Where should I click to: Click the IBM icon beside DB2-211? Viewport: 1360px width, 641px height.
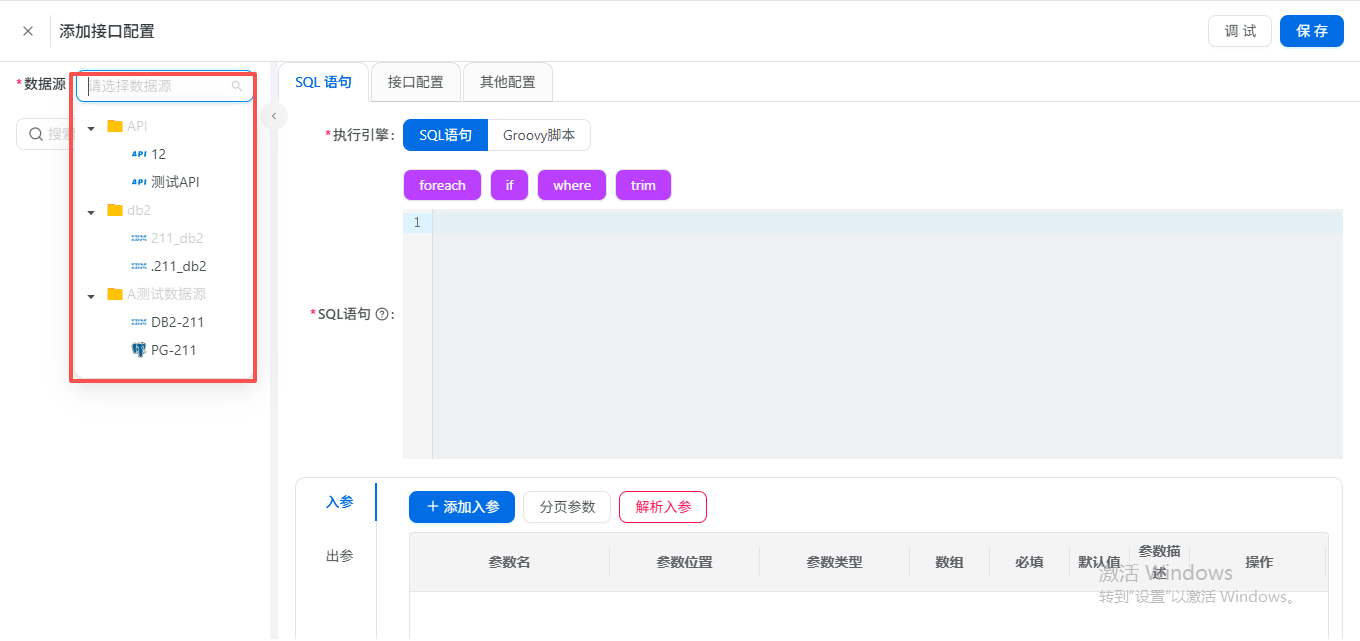coord(139,322)
